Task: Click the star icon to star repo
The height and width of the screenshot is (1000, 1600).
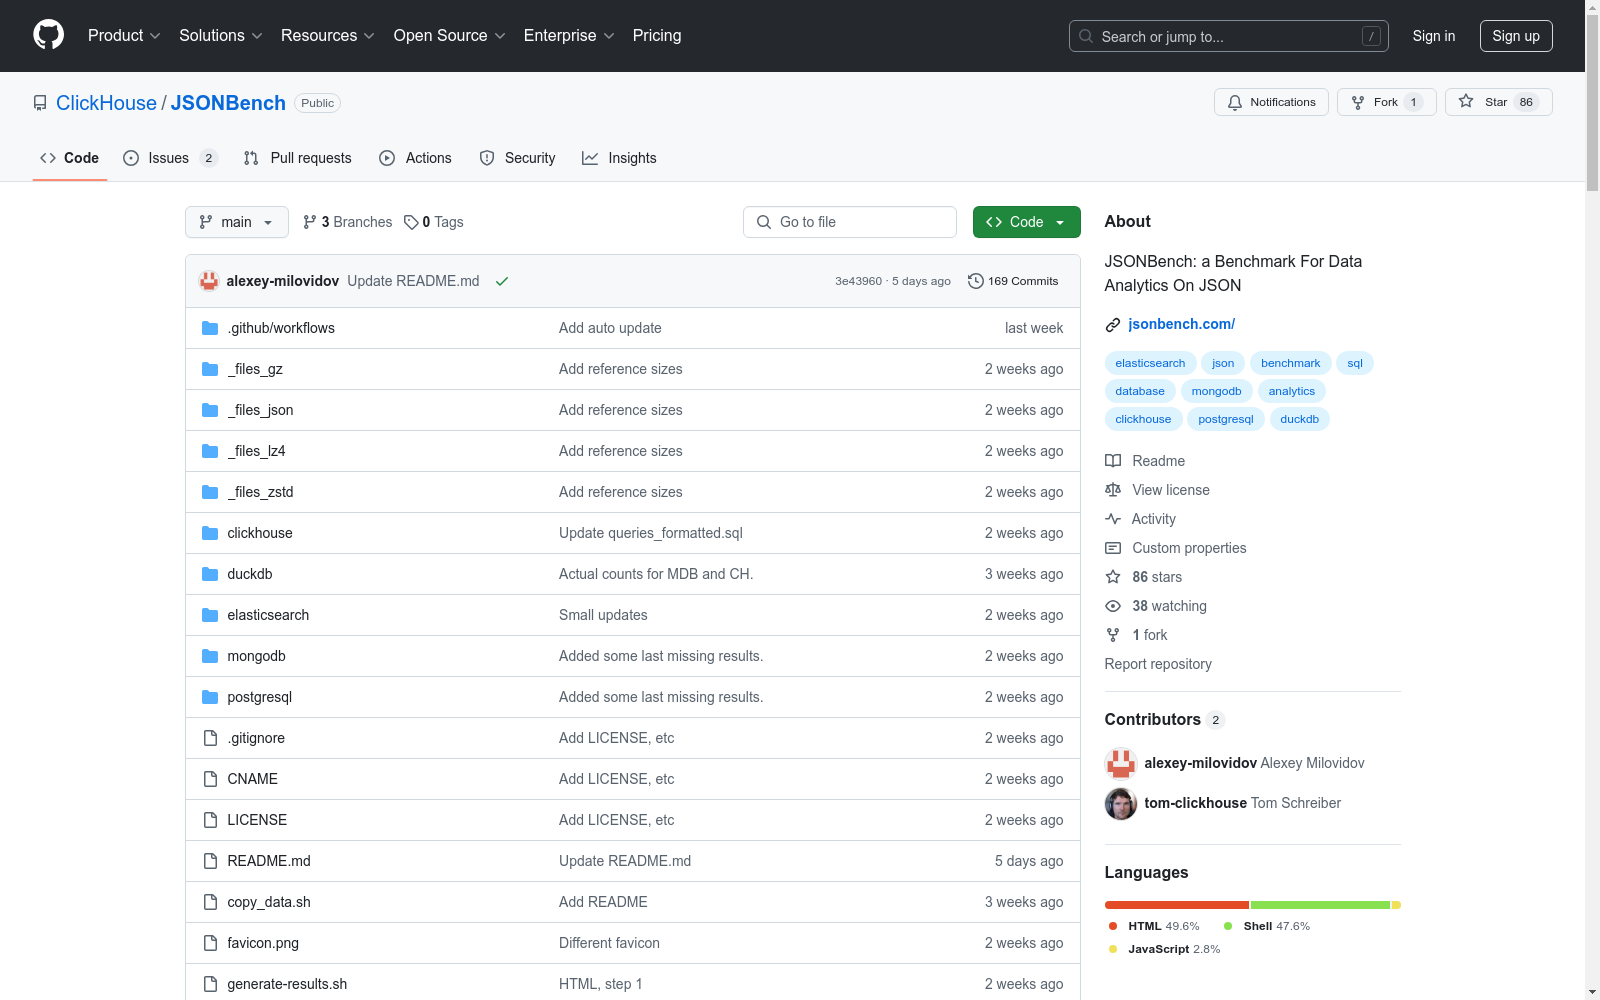Action: click(1466, 101)
